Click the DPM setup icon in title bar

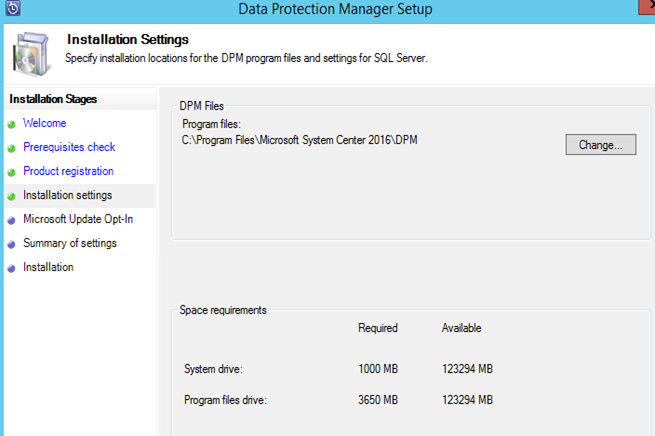pos(12,10)
